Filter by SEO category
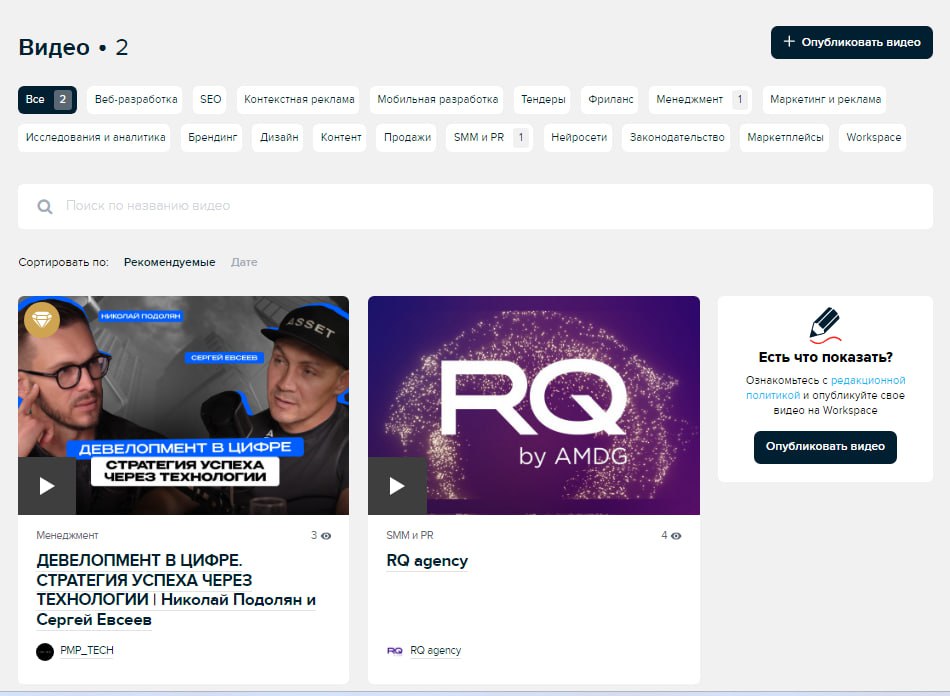The height and width of the screenshot is (696, 950). click(x=210, y=99)
